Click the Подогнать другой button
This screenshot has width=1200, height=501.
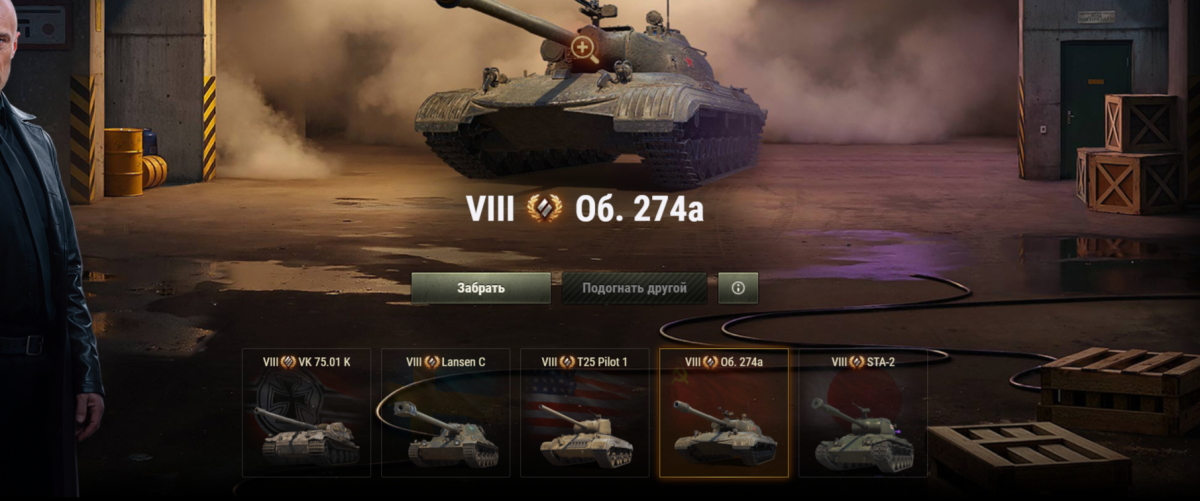click(634, 288)
